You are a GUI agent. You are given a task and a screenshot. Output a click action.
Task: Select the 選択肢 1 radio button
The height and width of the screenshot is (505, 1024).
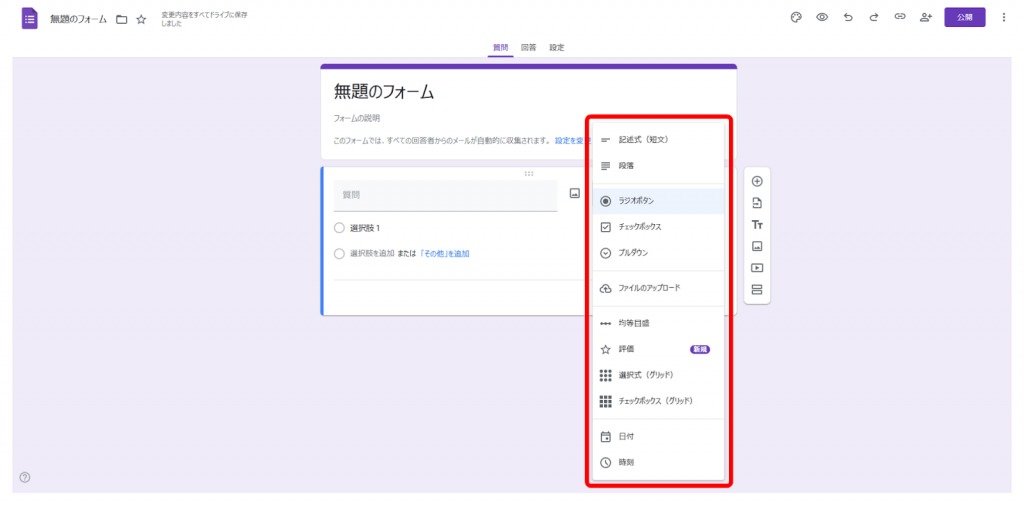[339, 228]
